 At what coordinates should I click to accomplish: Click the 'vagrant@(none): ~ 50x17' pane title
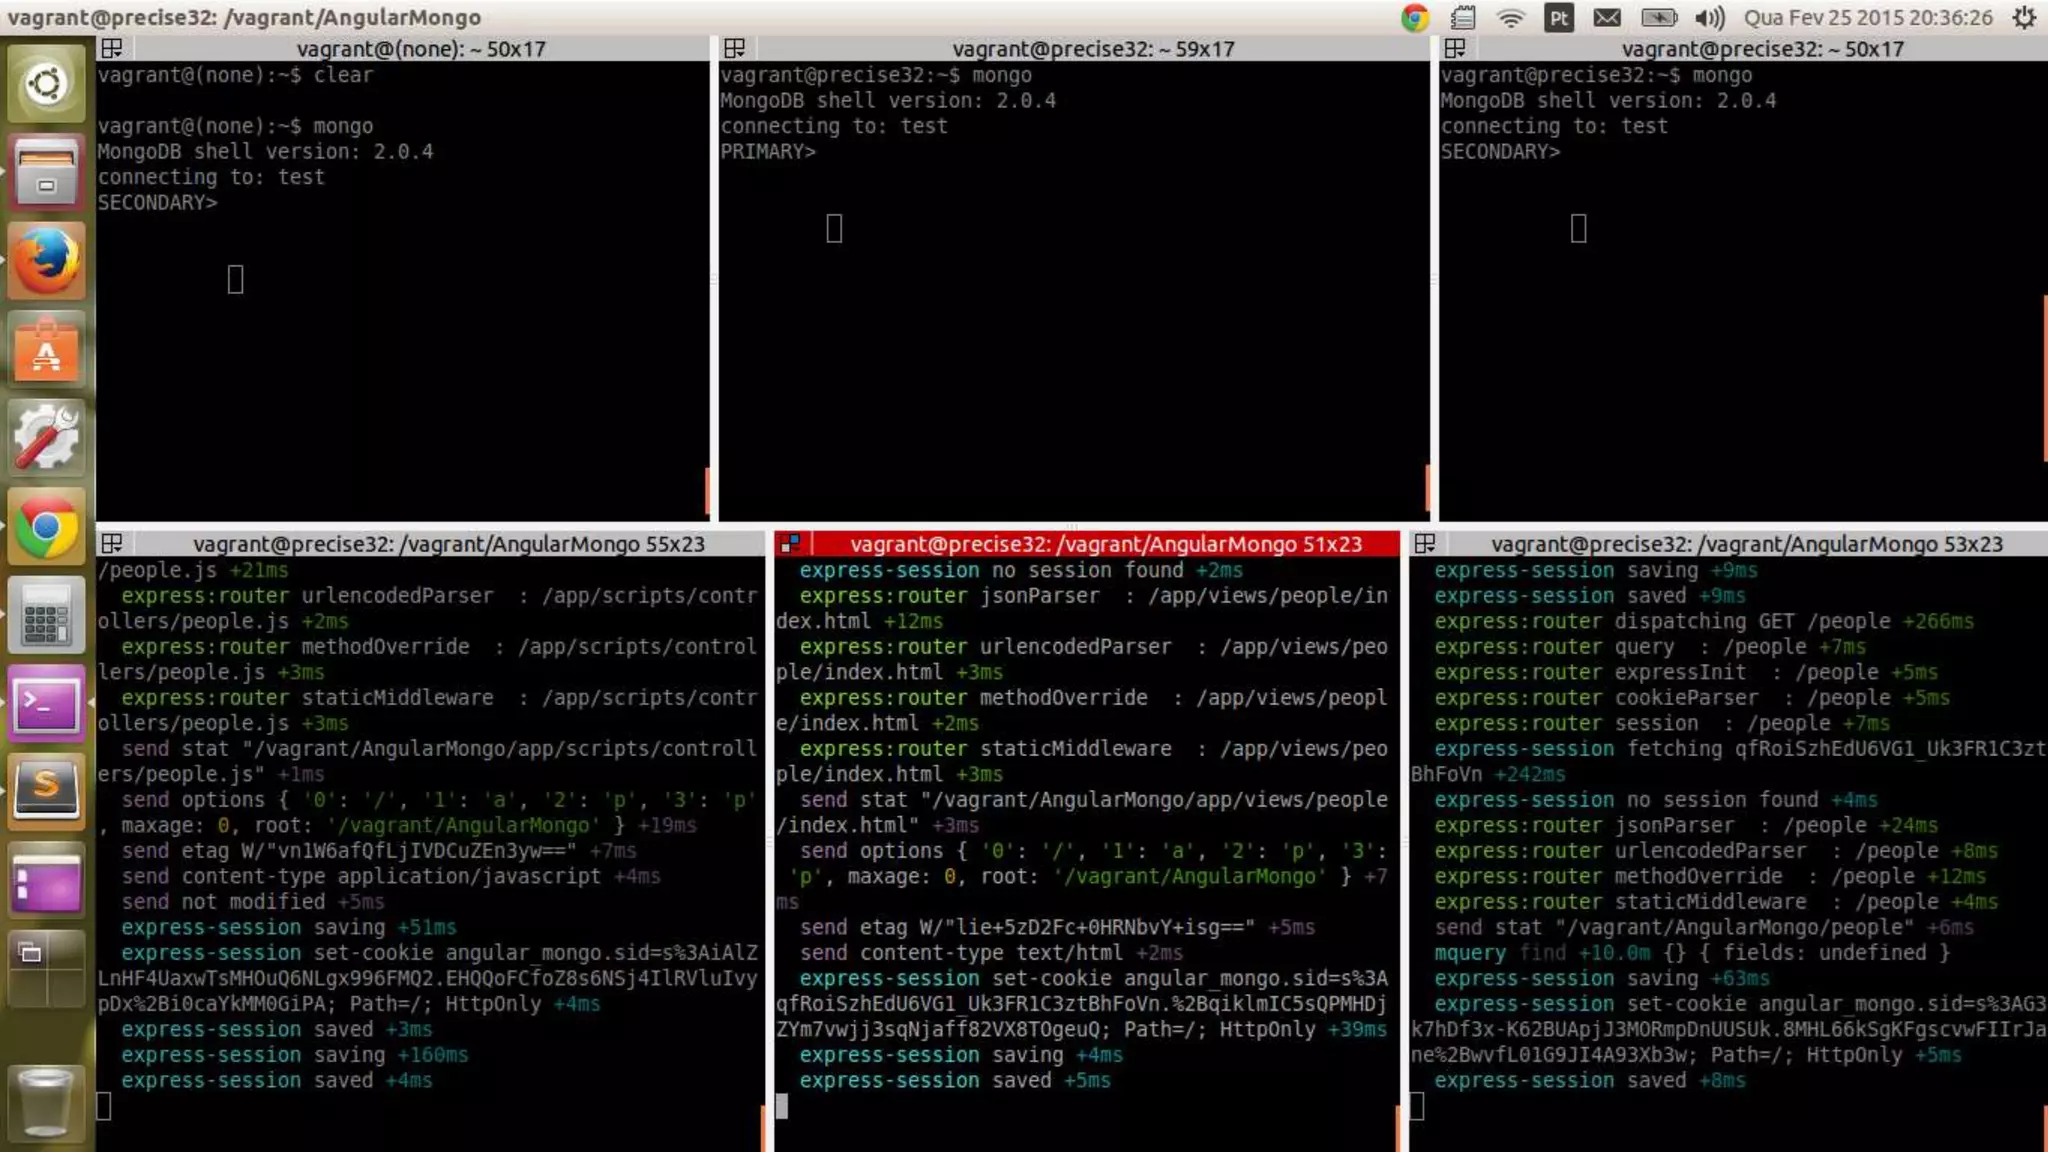(x=420, y=49)
